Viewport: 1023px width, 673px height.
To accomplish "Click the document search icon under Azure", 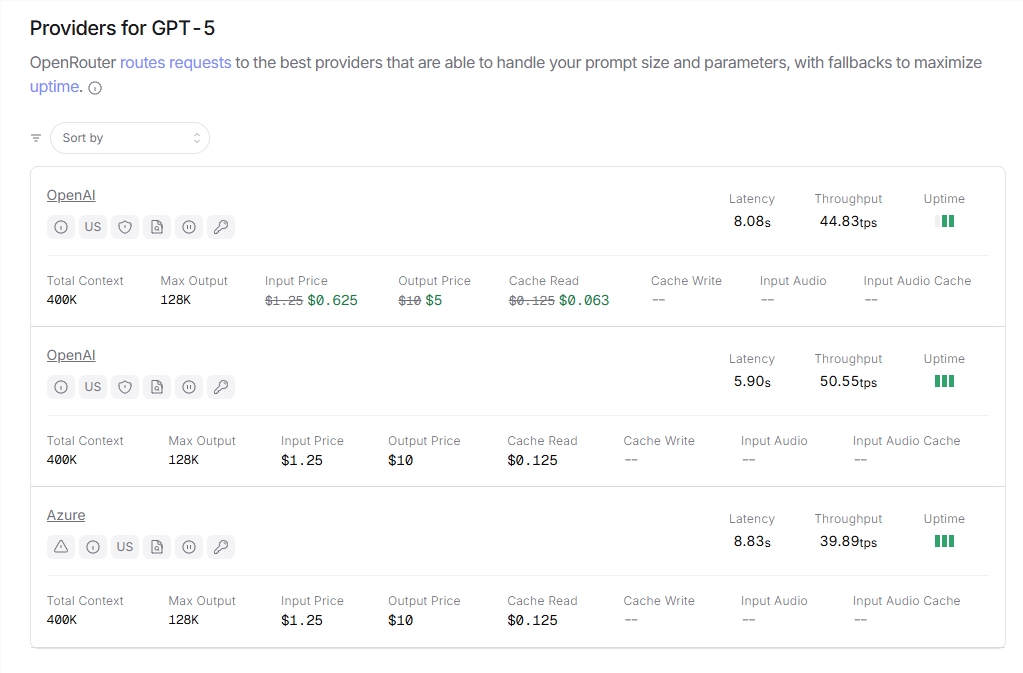I will click(157, 547).
